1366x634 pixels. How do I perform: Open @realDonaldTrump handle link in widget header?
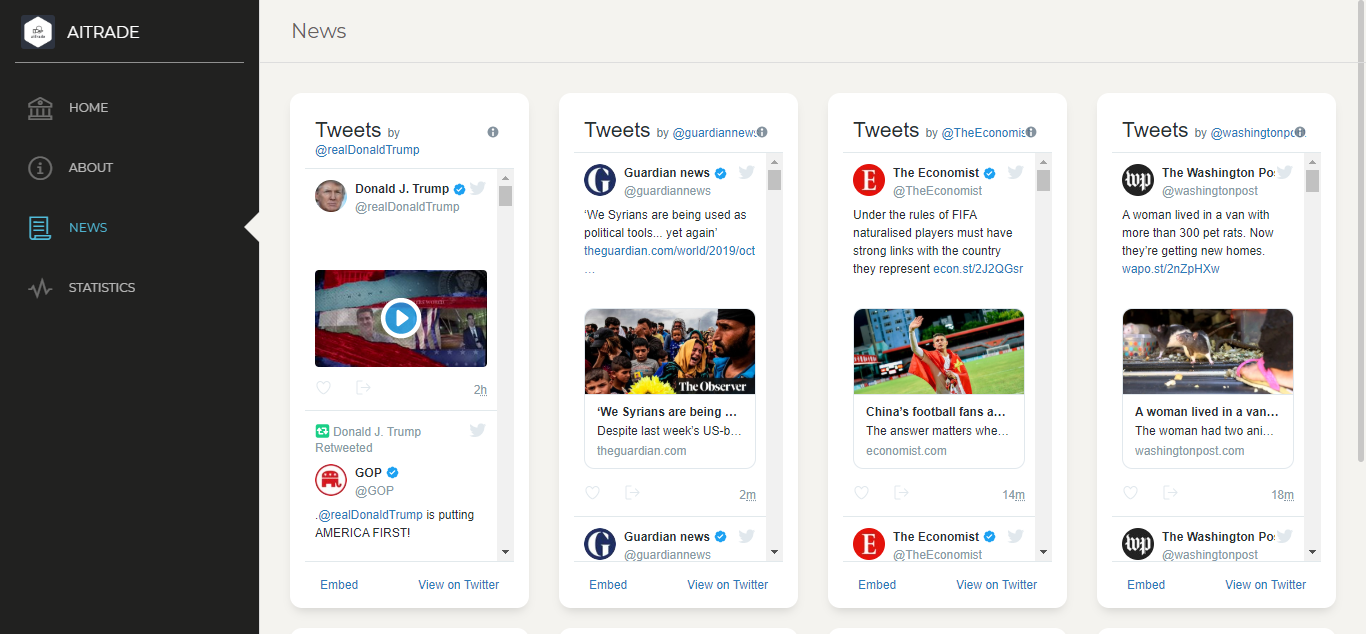click(x=367, y=150)
